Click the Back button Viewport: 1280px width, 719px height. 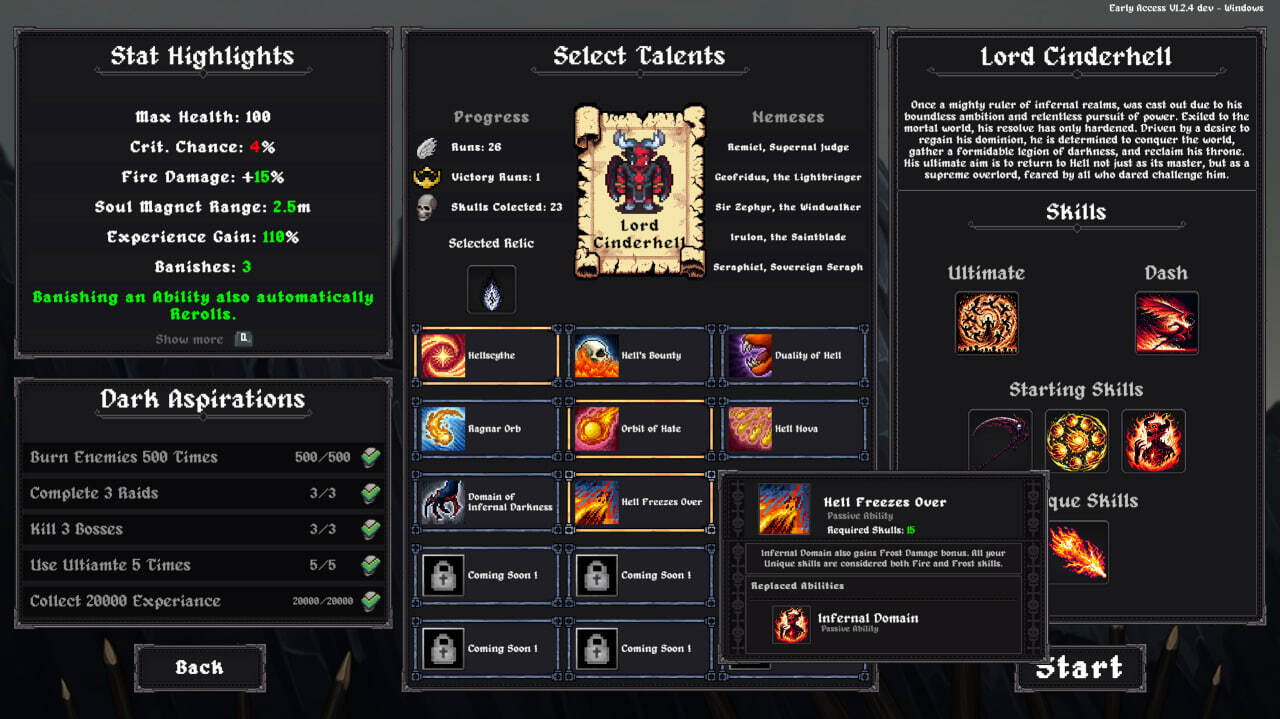(x=200, y=668)
